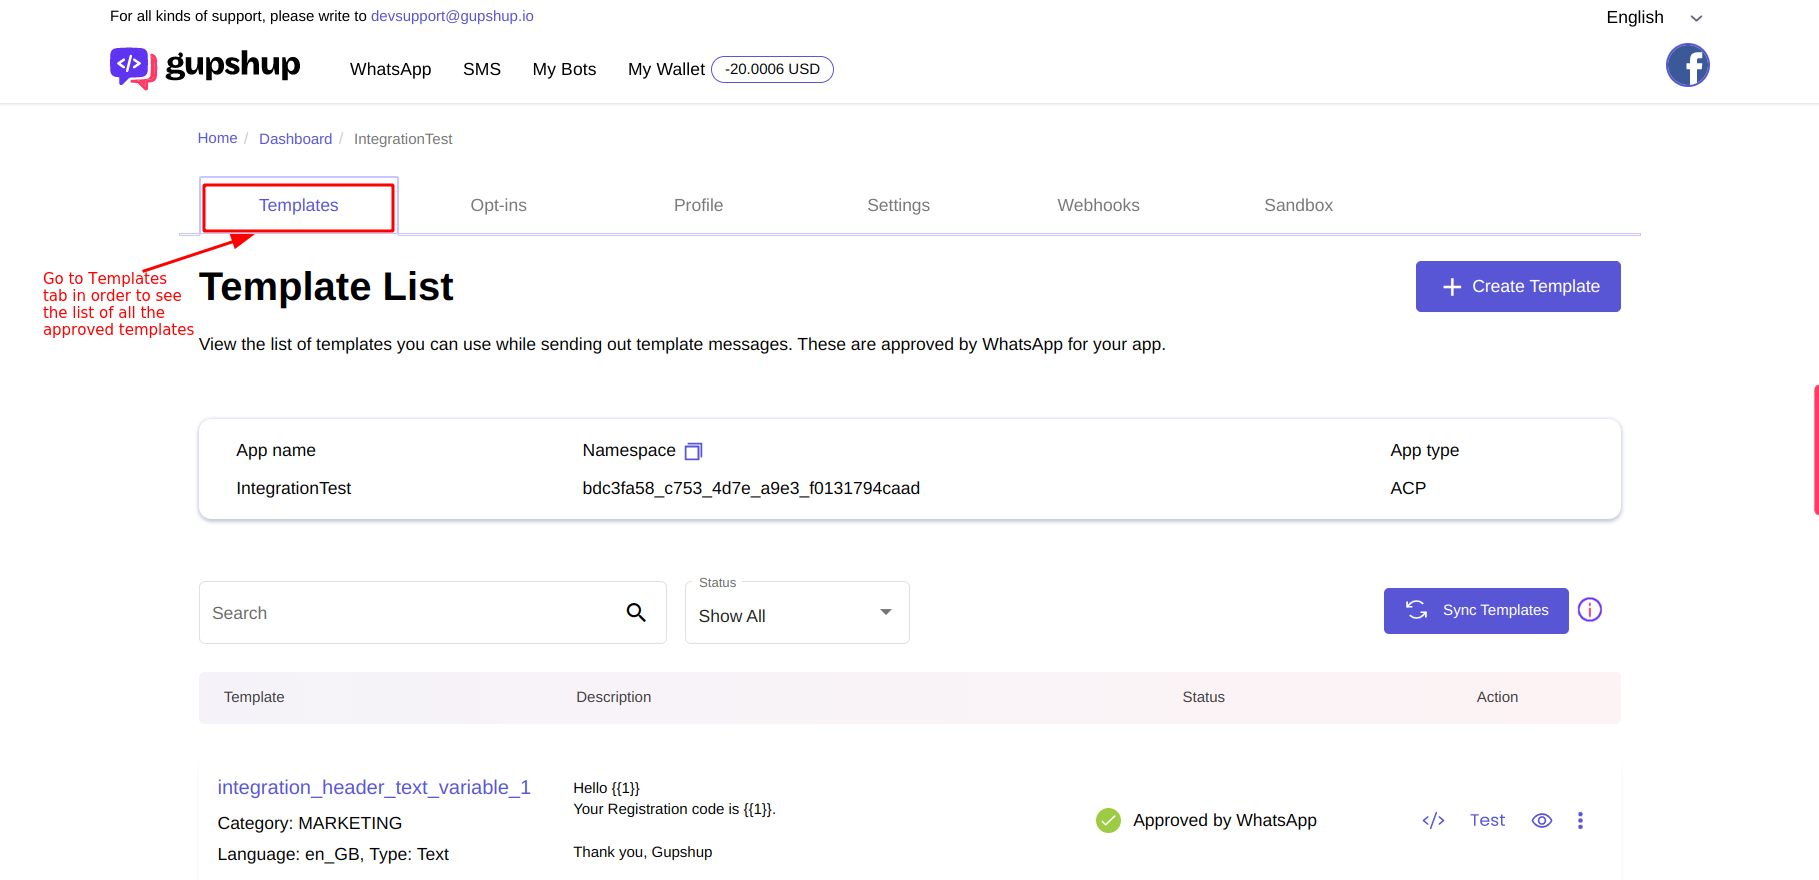Click the Template List heading
This screenshot has height=880, width=1819.
tap(326, 287)
